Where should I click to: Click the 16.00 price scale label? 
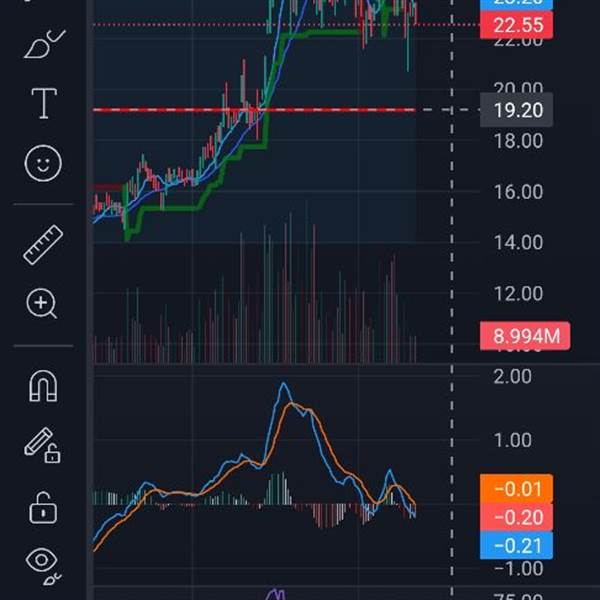(518, 192)
